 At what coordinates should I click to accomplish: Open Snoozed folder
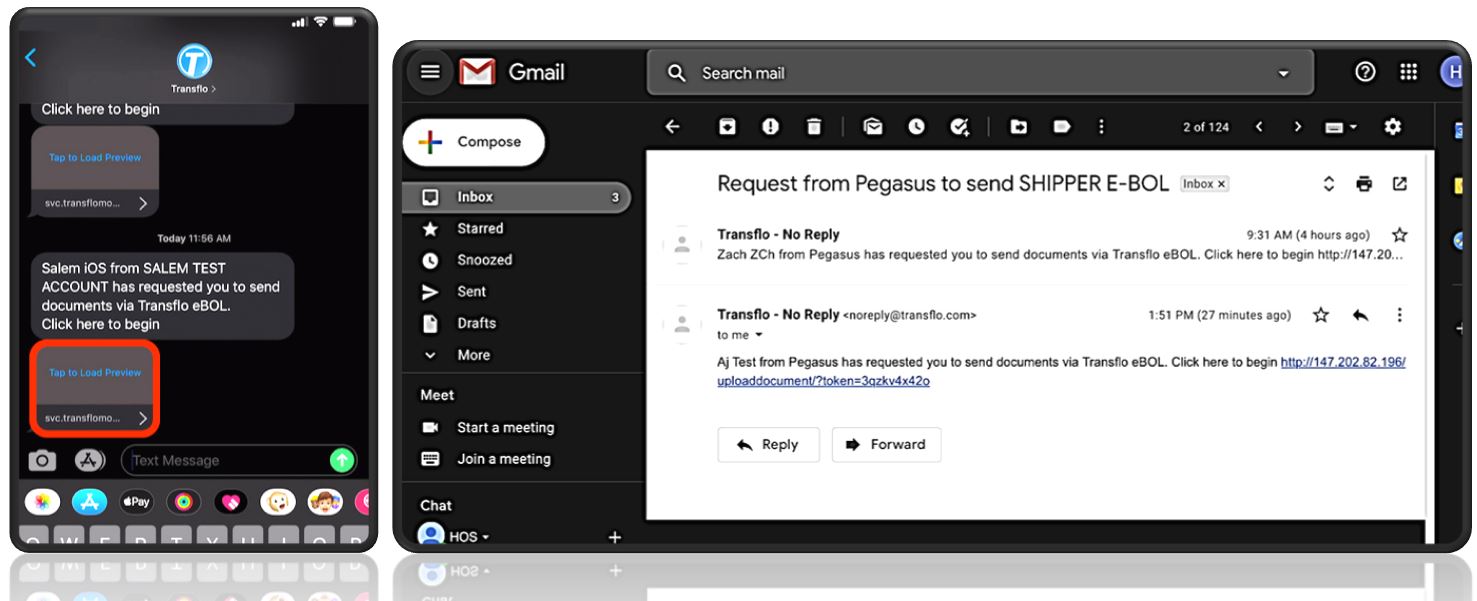click(x=484, y=260)
